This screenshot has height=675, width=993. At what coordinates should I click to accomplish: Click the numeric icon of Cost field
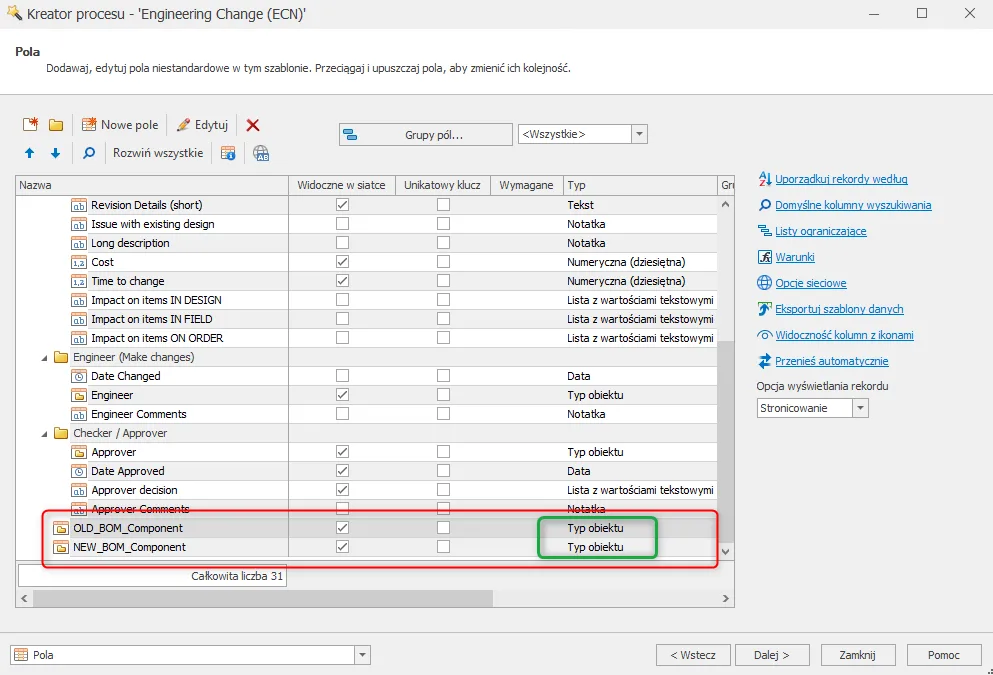point(79,263)
